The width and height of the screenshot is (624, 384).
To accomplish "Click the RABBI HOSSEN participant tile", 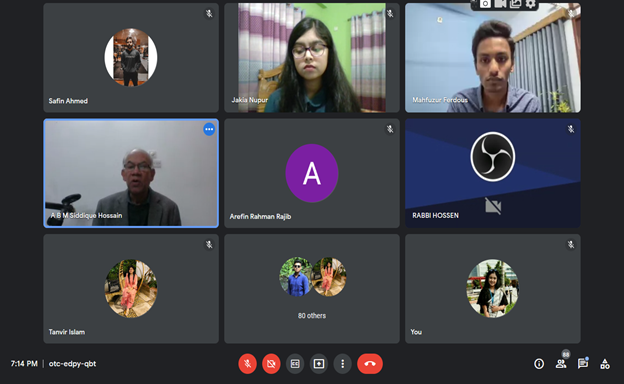I will (x=493, y=173).
